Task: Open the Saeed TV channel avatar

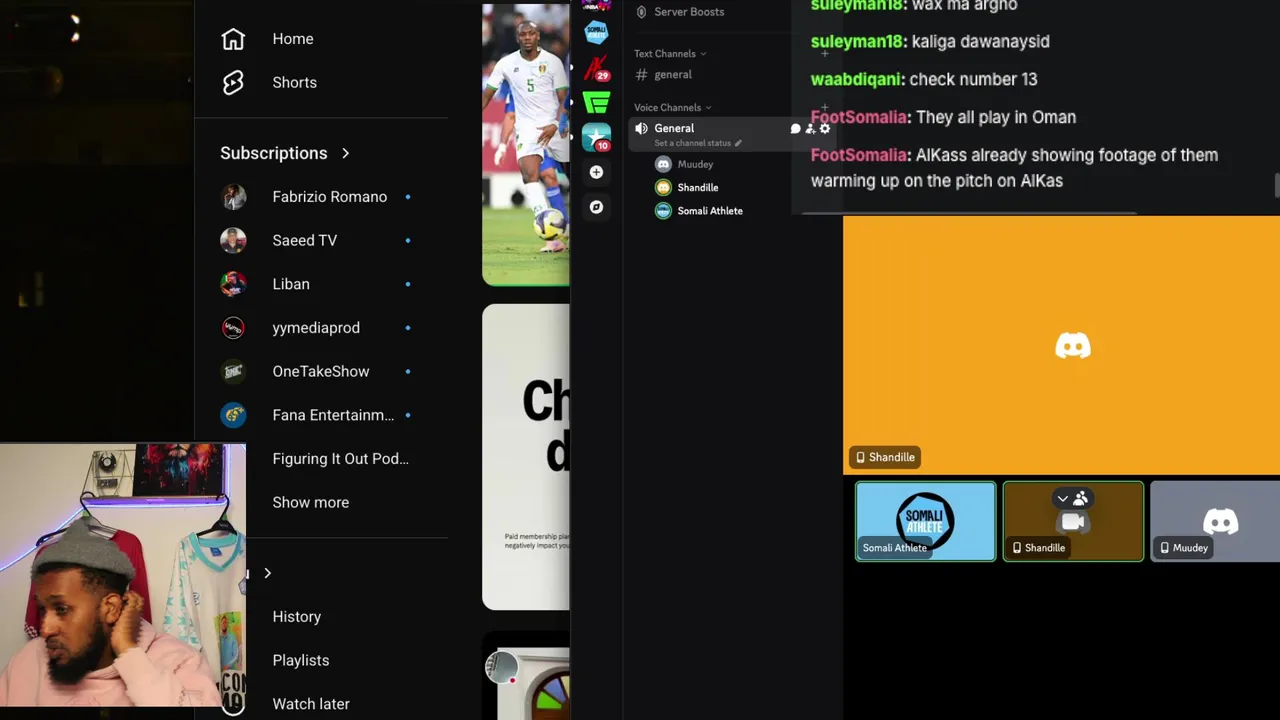Action: pos(233,240)
